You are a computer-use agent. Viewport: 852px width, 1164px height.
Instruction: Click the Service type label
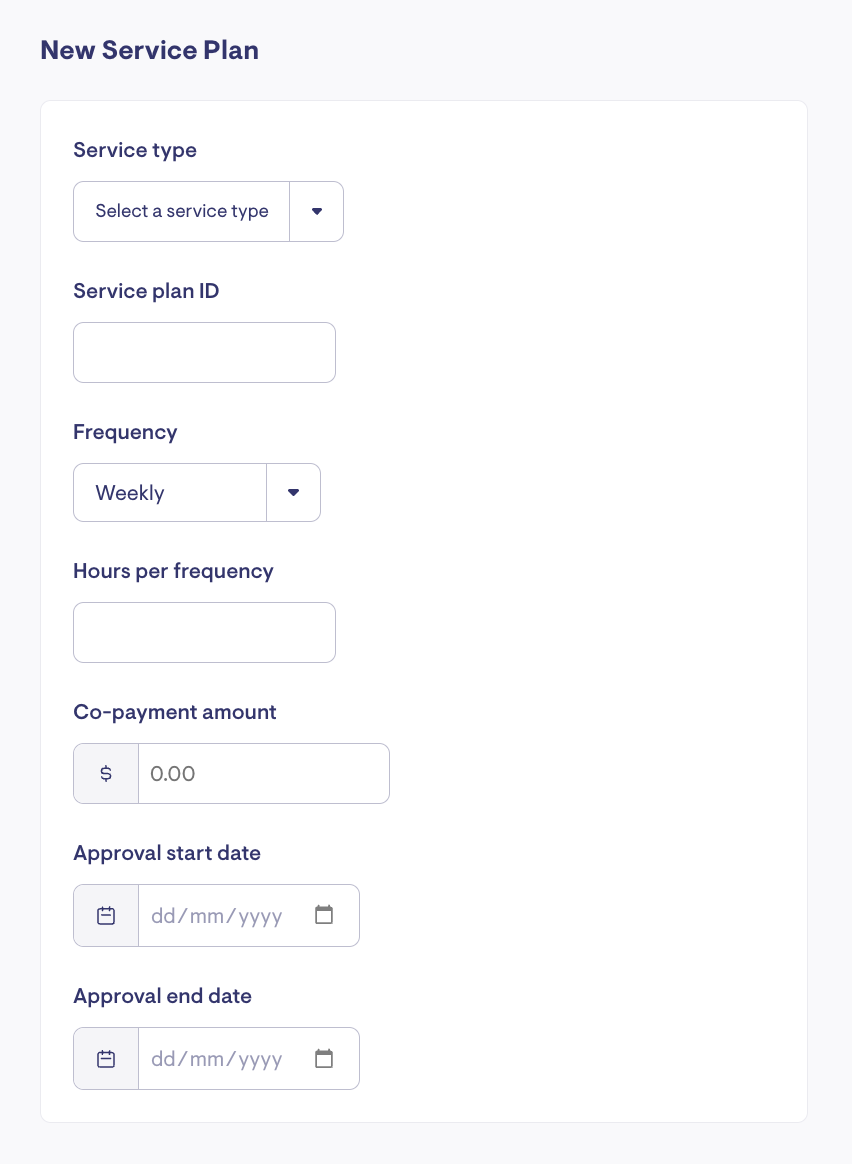point(135,150)
